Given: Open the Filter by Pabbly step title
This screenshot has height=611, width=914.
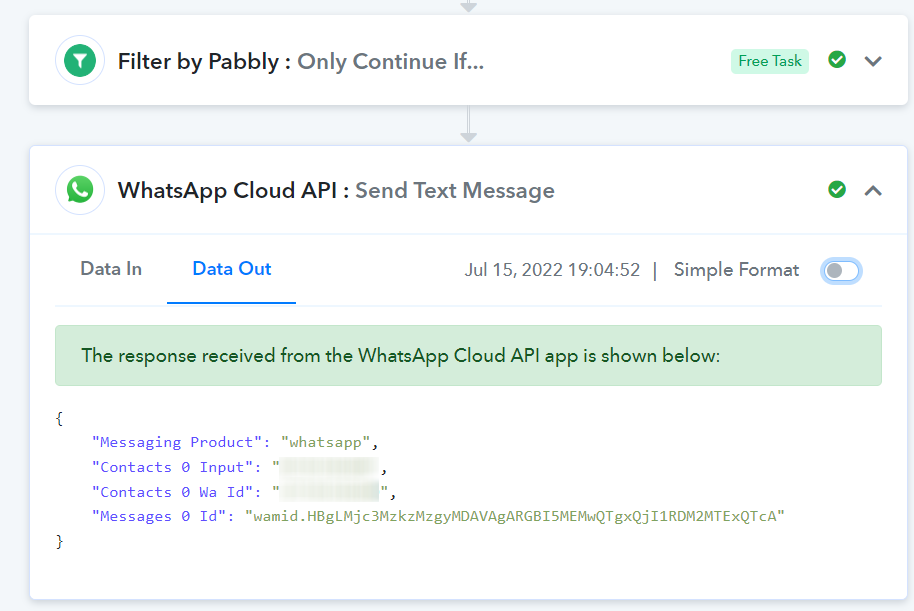Looking at the screenshot, I should pyautogui.click(x=301, y=61).
